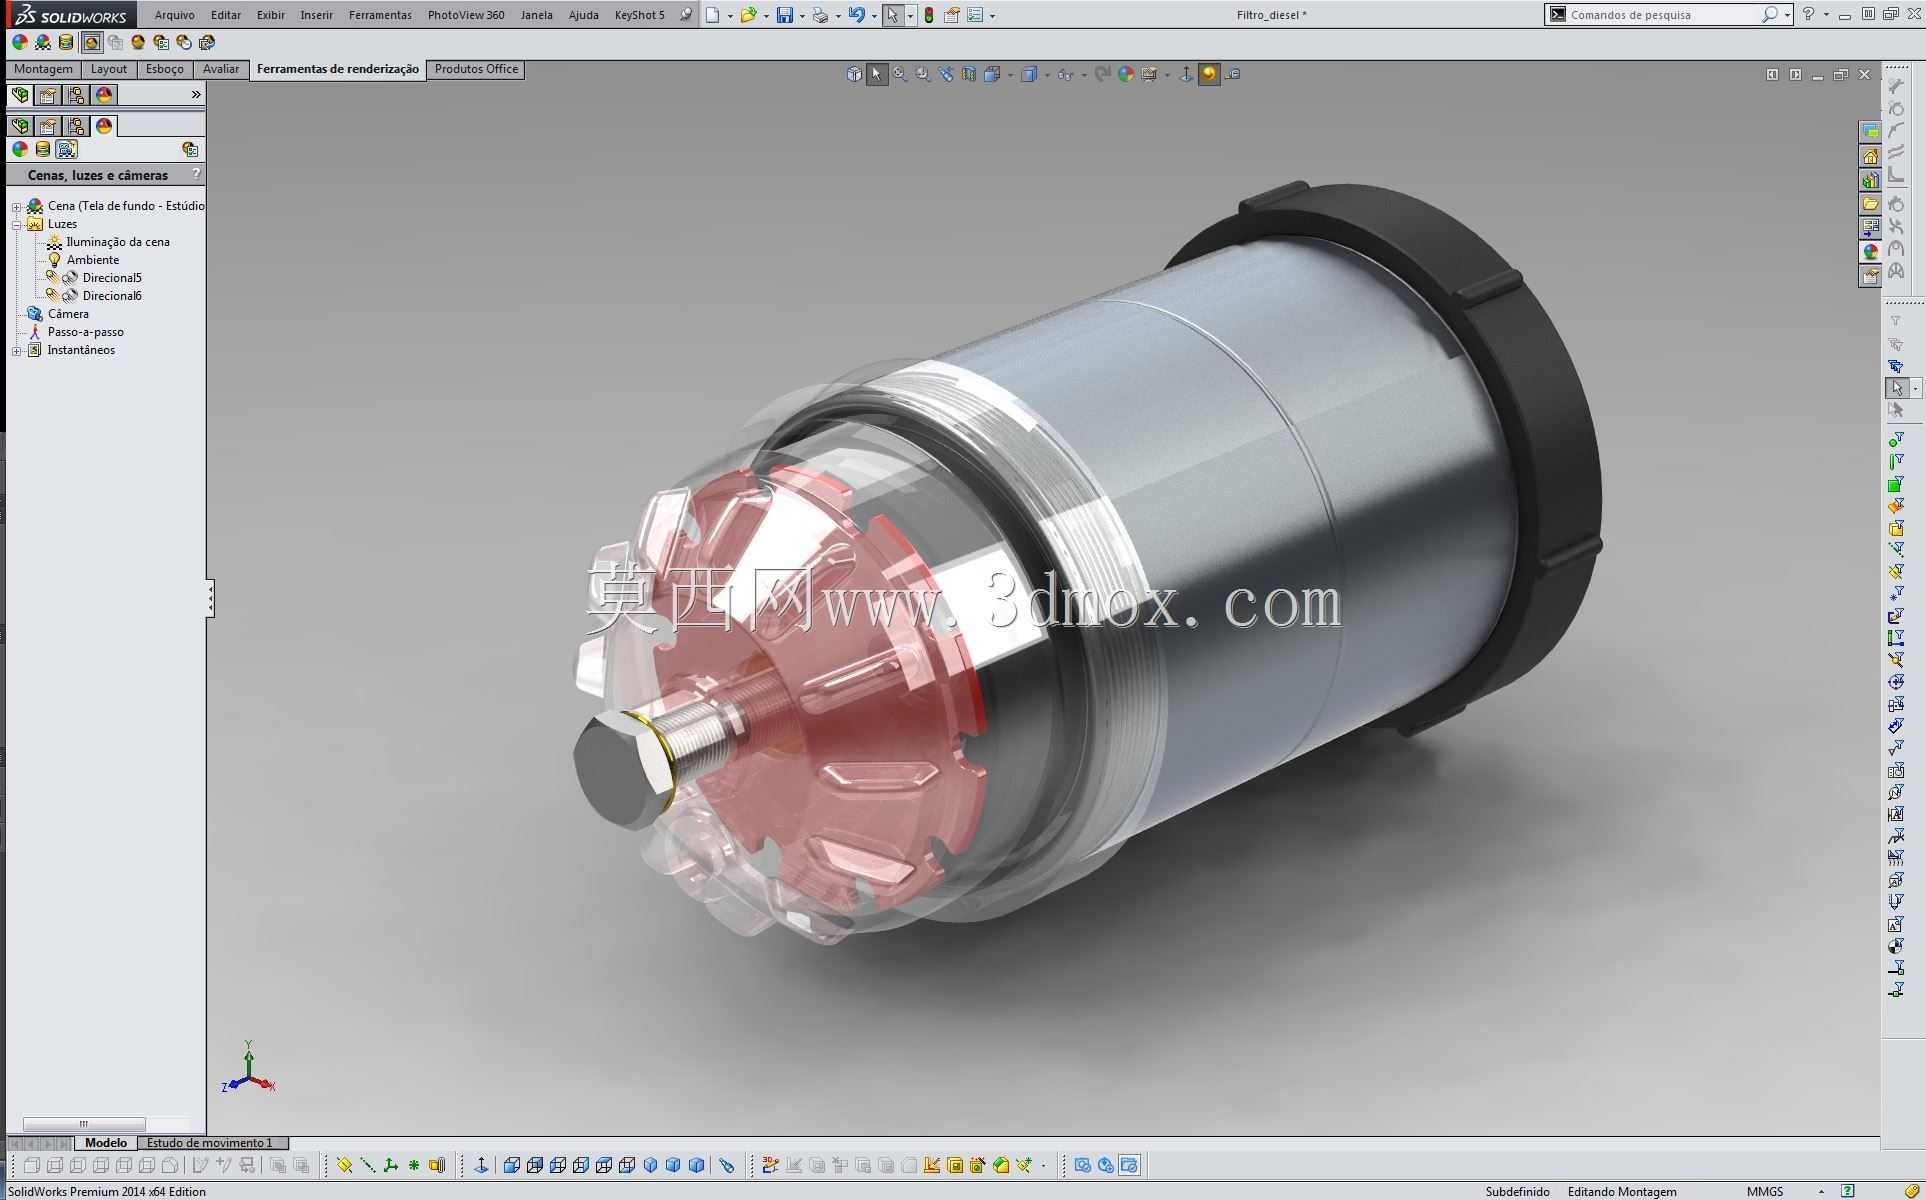Click the Open folder icon
Screen dimensions: 1926x1200
tap(748, 15)
